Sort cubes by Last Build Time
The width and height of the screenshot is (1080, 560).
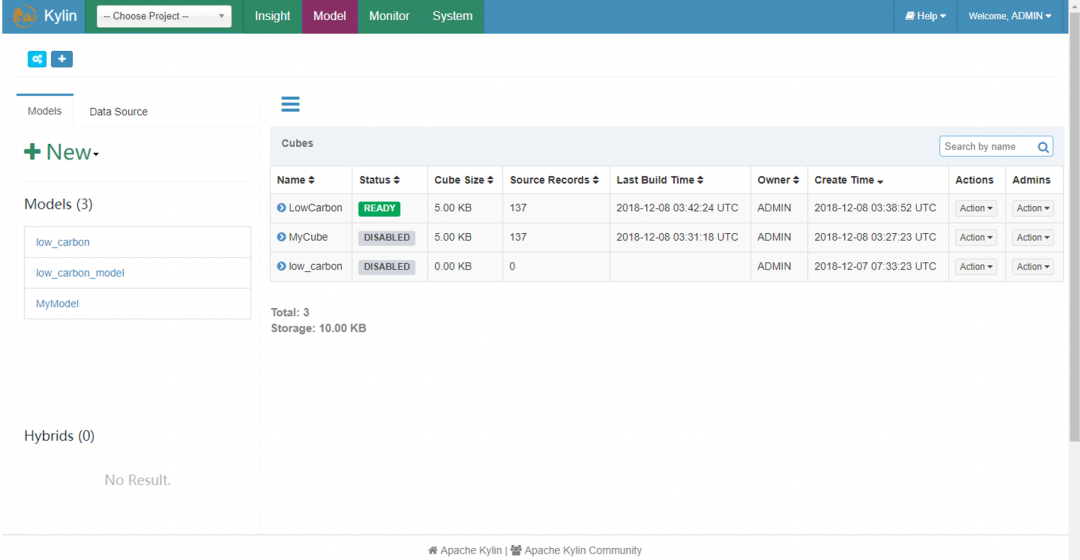pos(660,180)
